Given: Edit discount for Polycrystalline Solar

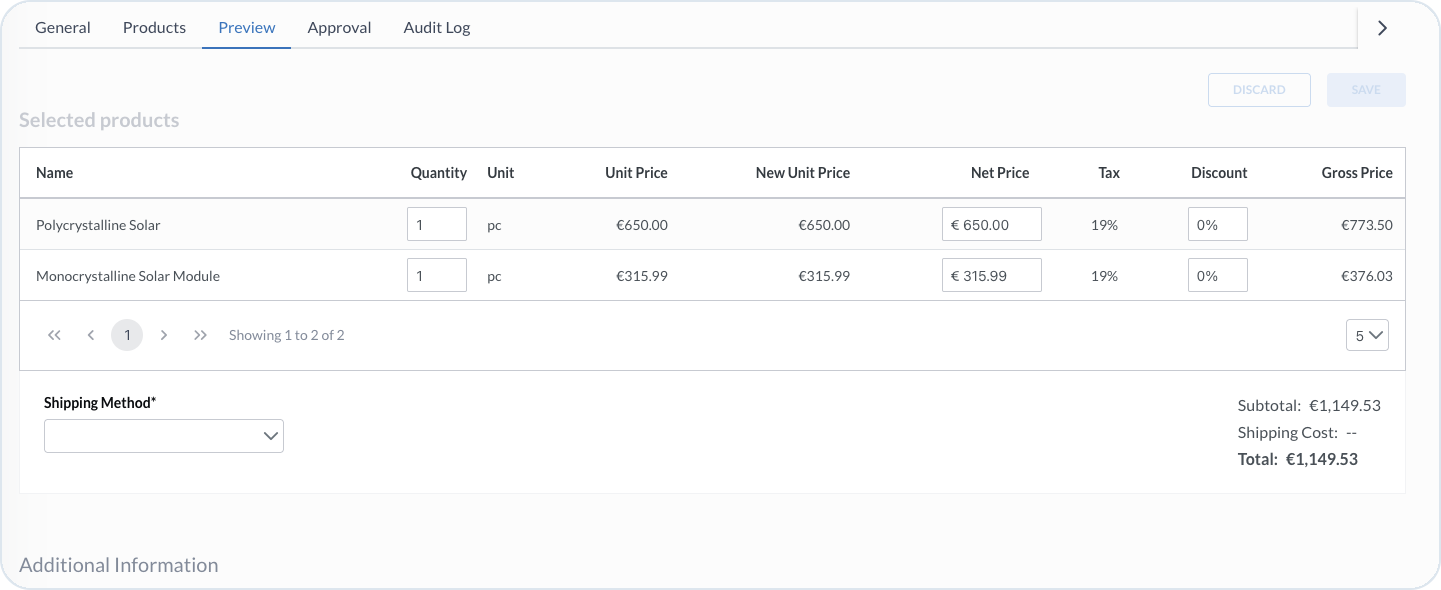Looking at the screenshot, I should [1218, 224].
